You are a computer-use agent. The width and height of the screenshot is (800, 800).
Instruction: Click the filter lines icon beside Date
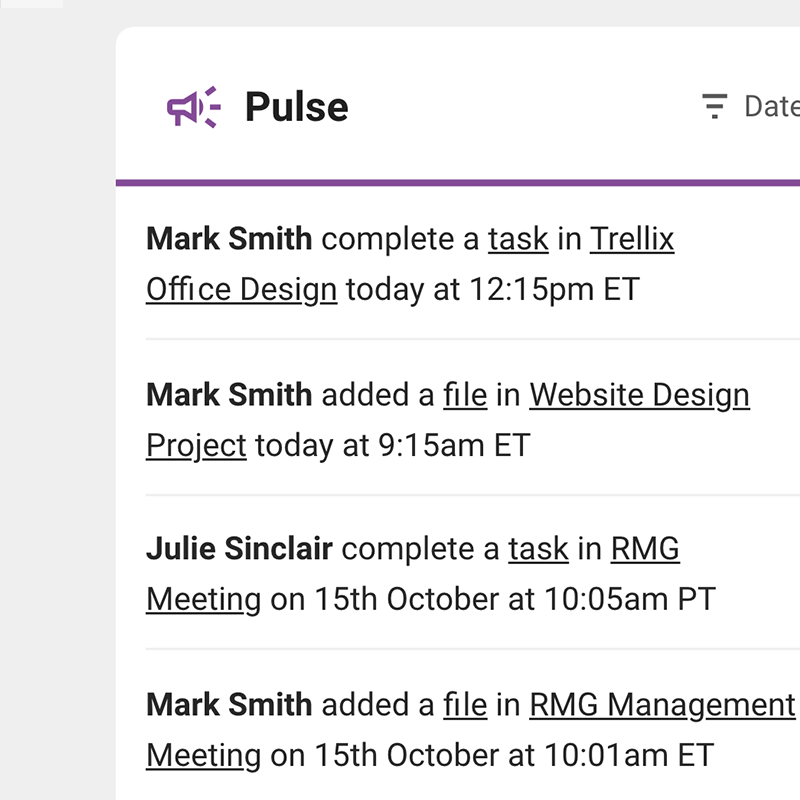click(714, 106)
